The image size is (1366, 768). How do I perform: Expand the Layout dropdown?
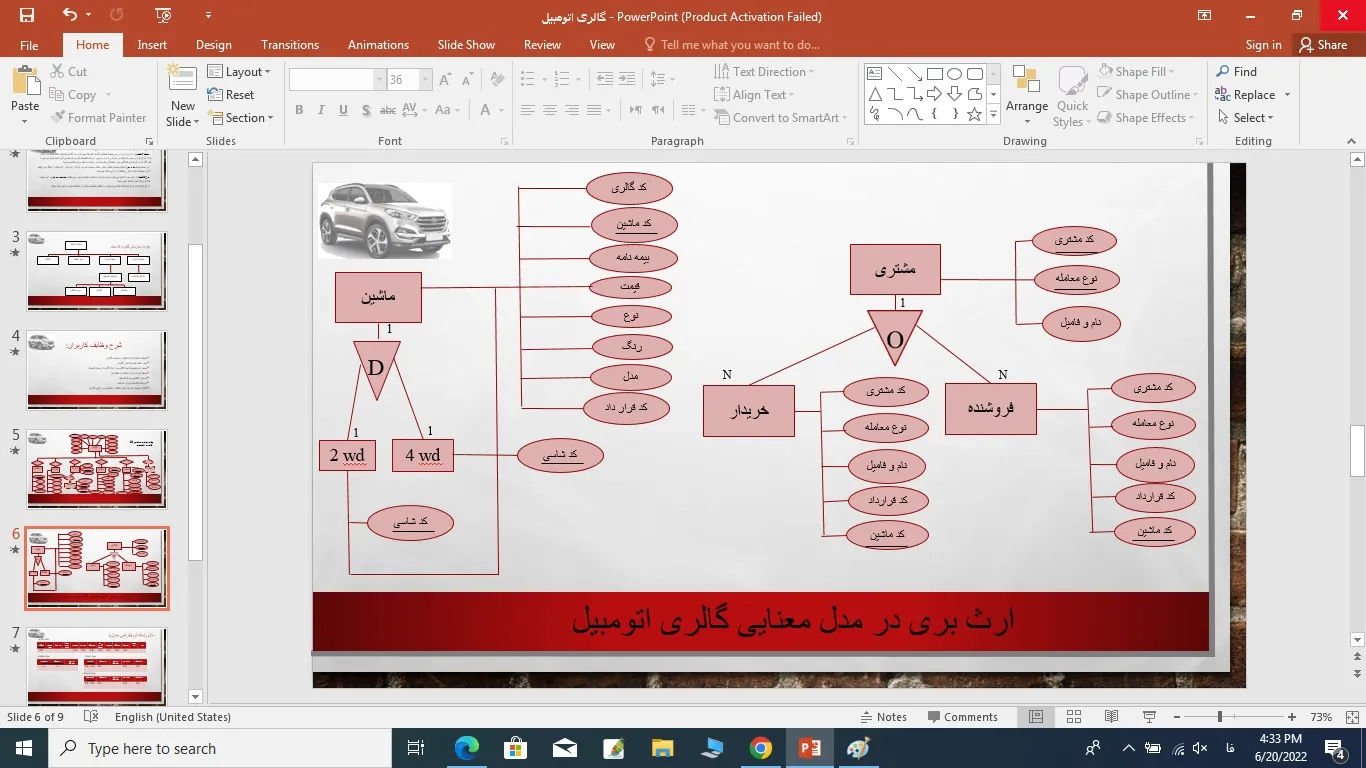tap(240, 72)
